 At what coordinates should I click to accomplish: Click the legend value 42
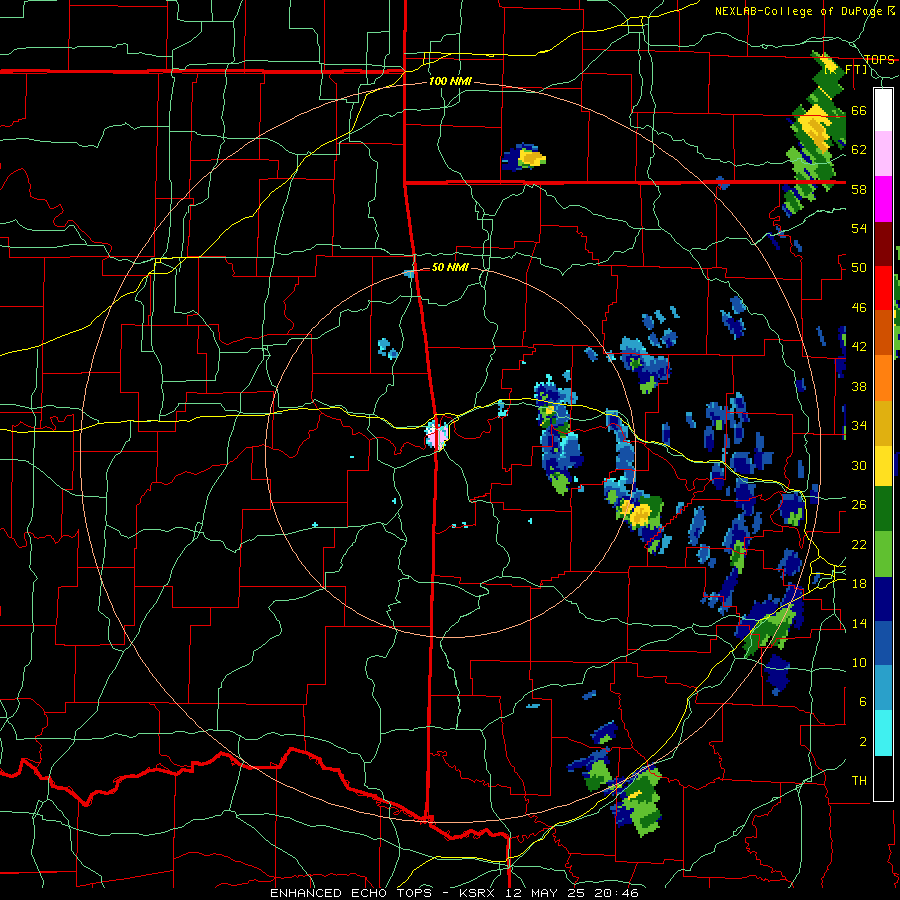pyautogui.click(x=859, y=347)
